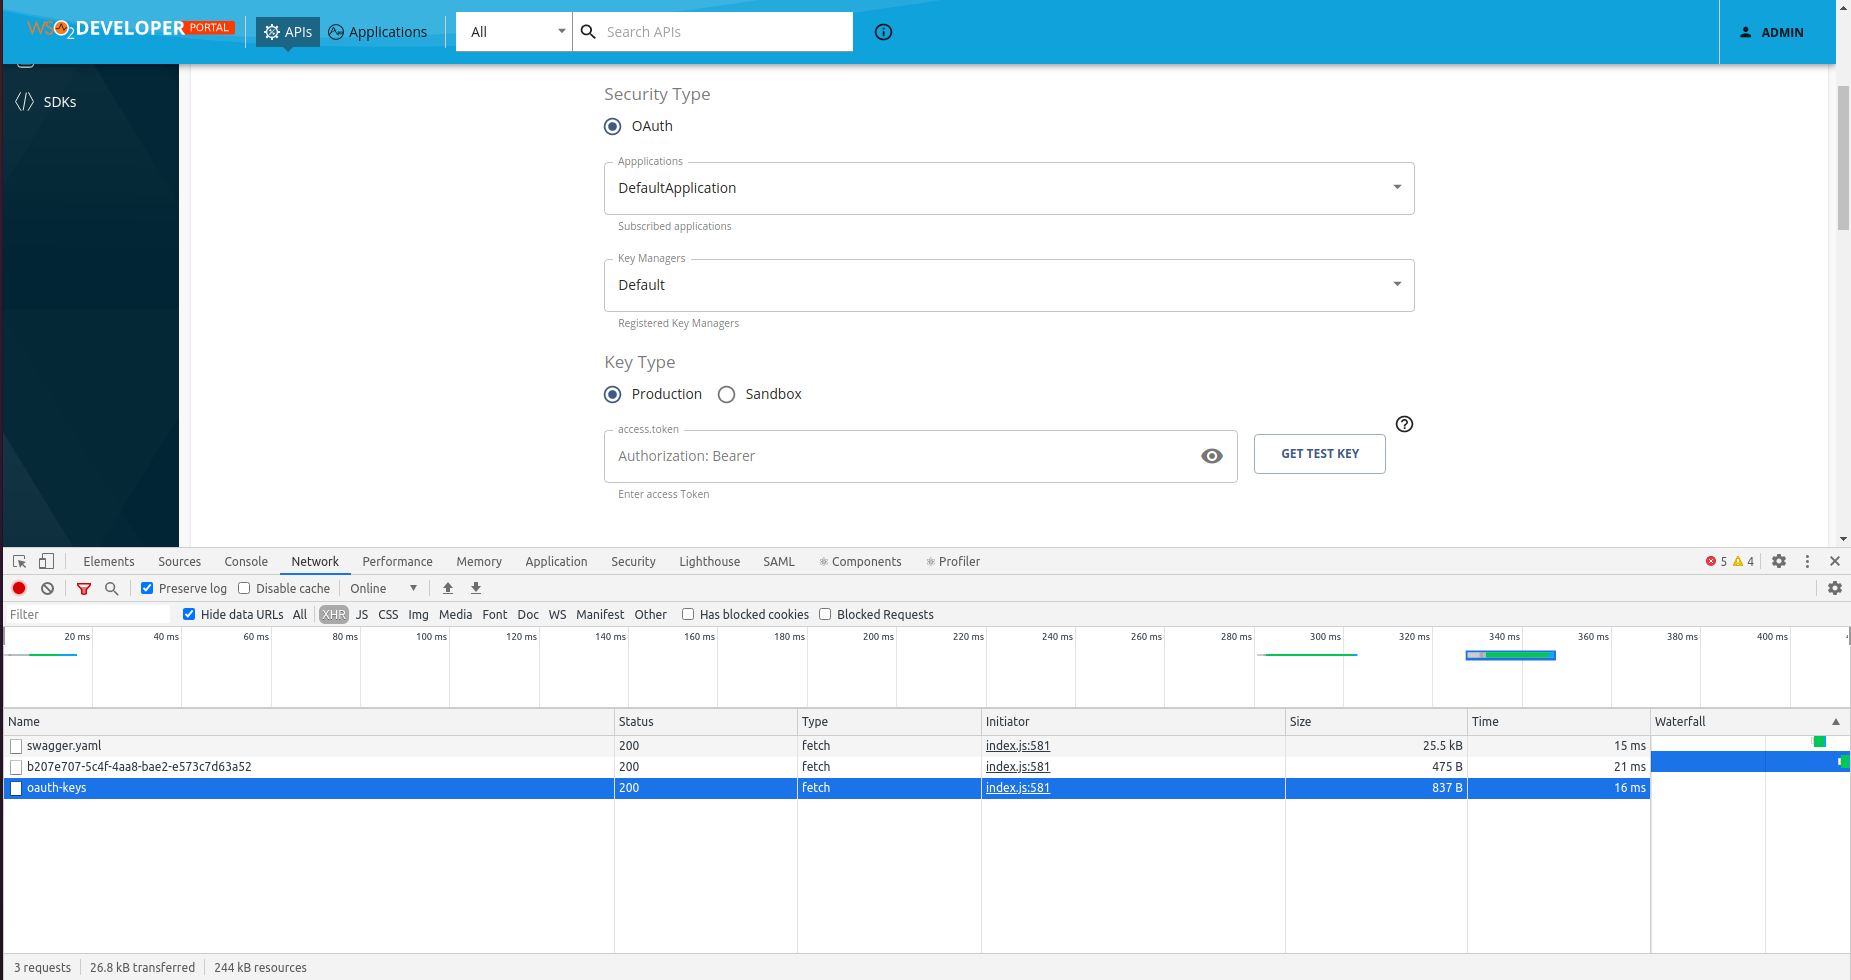Toggle Hide data URLs checkbox
Viewport: 1851px width, 980px height.
pos(189,614)
